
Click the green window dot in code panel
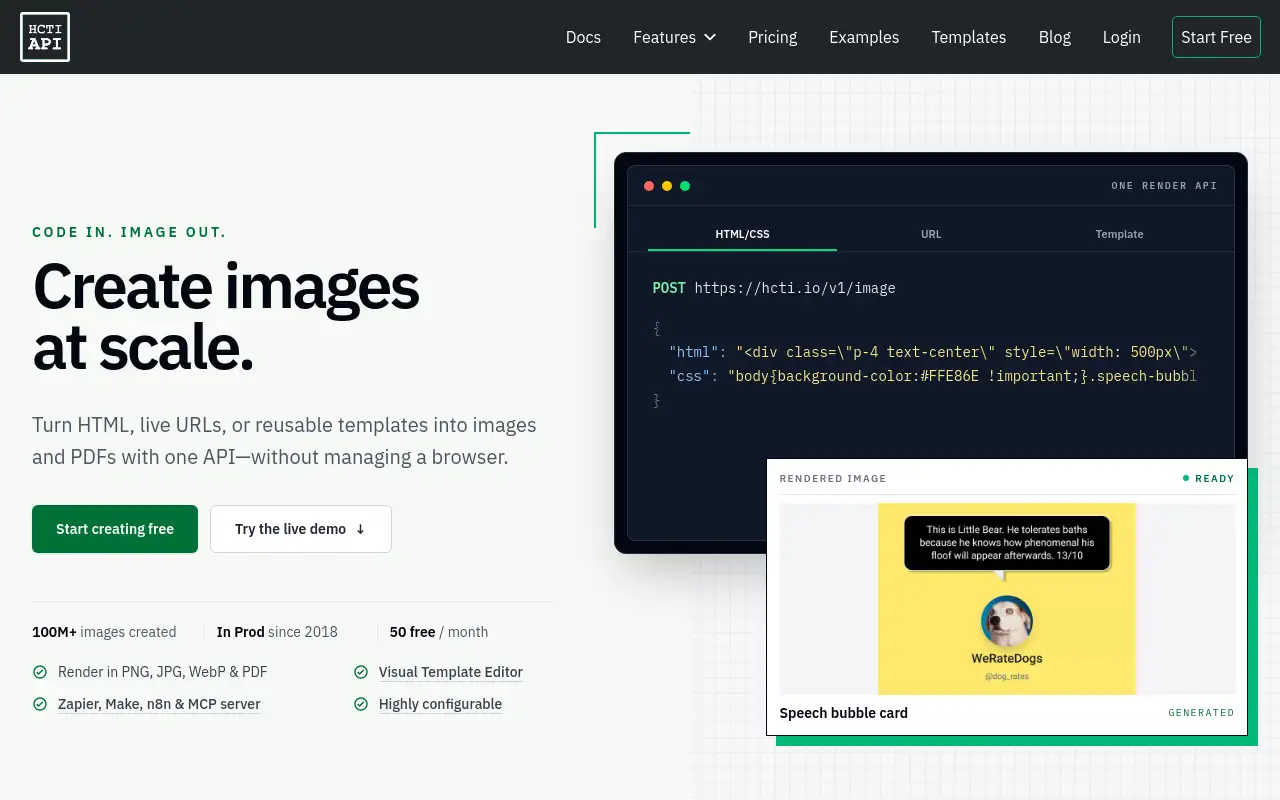(685, 186)
